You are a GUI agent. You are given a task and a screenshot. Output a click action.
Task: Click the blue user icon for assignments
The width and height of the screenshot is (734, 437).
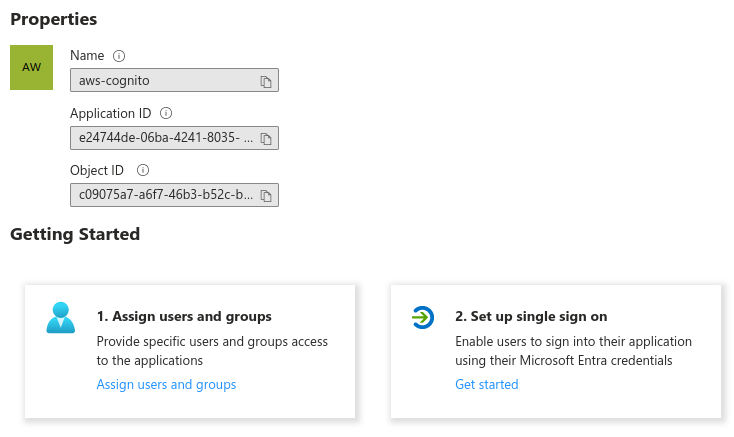click(60, 318)
